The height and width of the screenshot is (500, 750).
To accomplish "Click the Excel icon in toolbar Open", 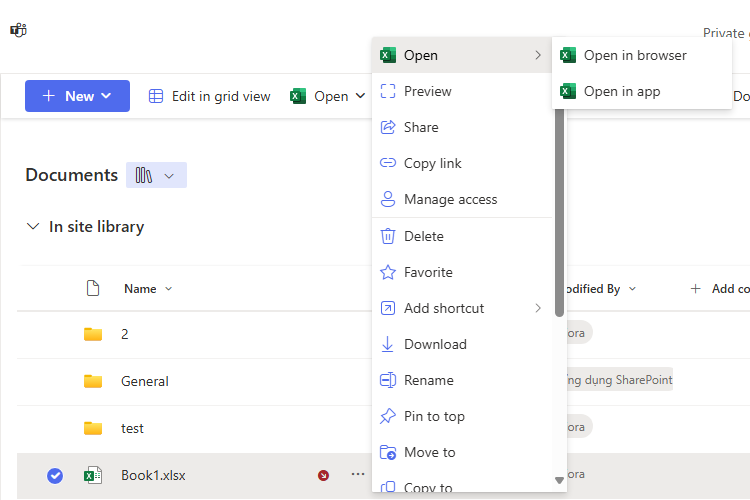I will coord(298,96).
